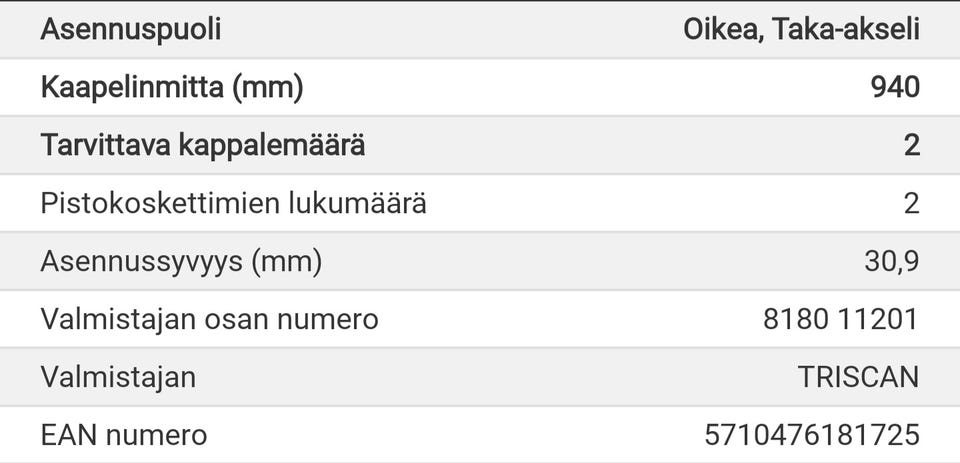960x463 pixels.
Task: Select the EAN numero label
Action: (124, 435)
